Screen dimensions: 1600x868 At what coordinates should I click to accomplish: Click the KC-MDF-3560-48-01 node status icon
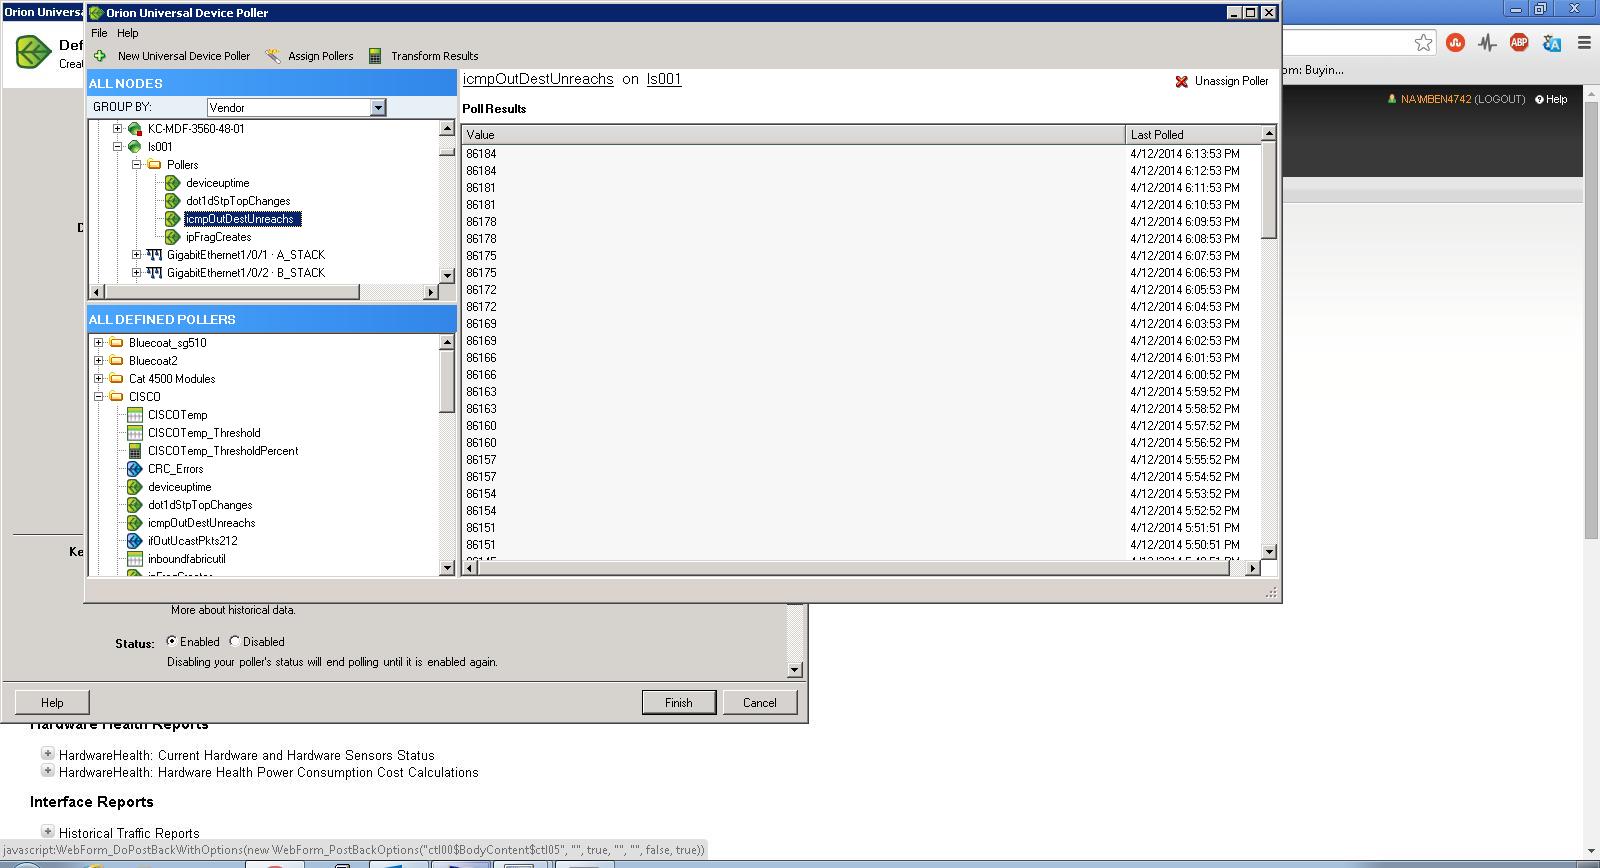click(134, 129)
